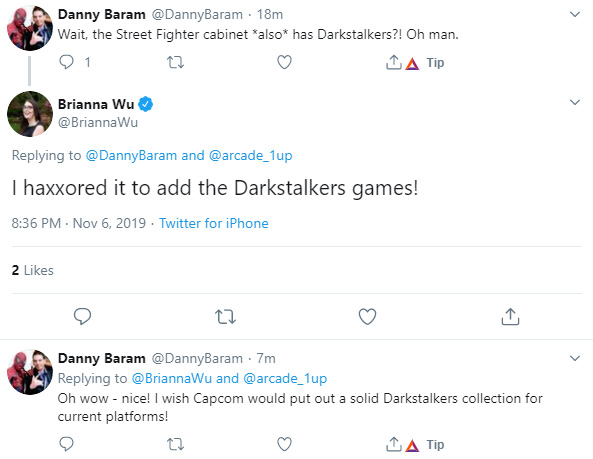The image size is (593, 459).
Task: Share Danny Baram's top tweet
Action: (x=393, y=62)
